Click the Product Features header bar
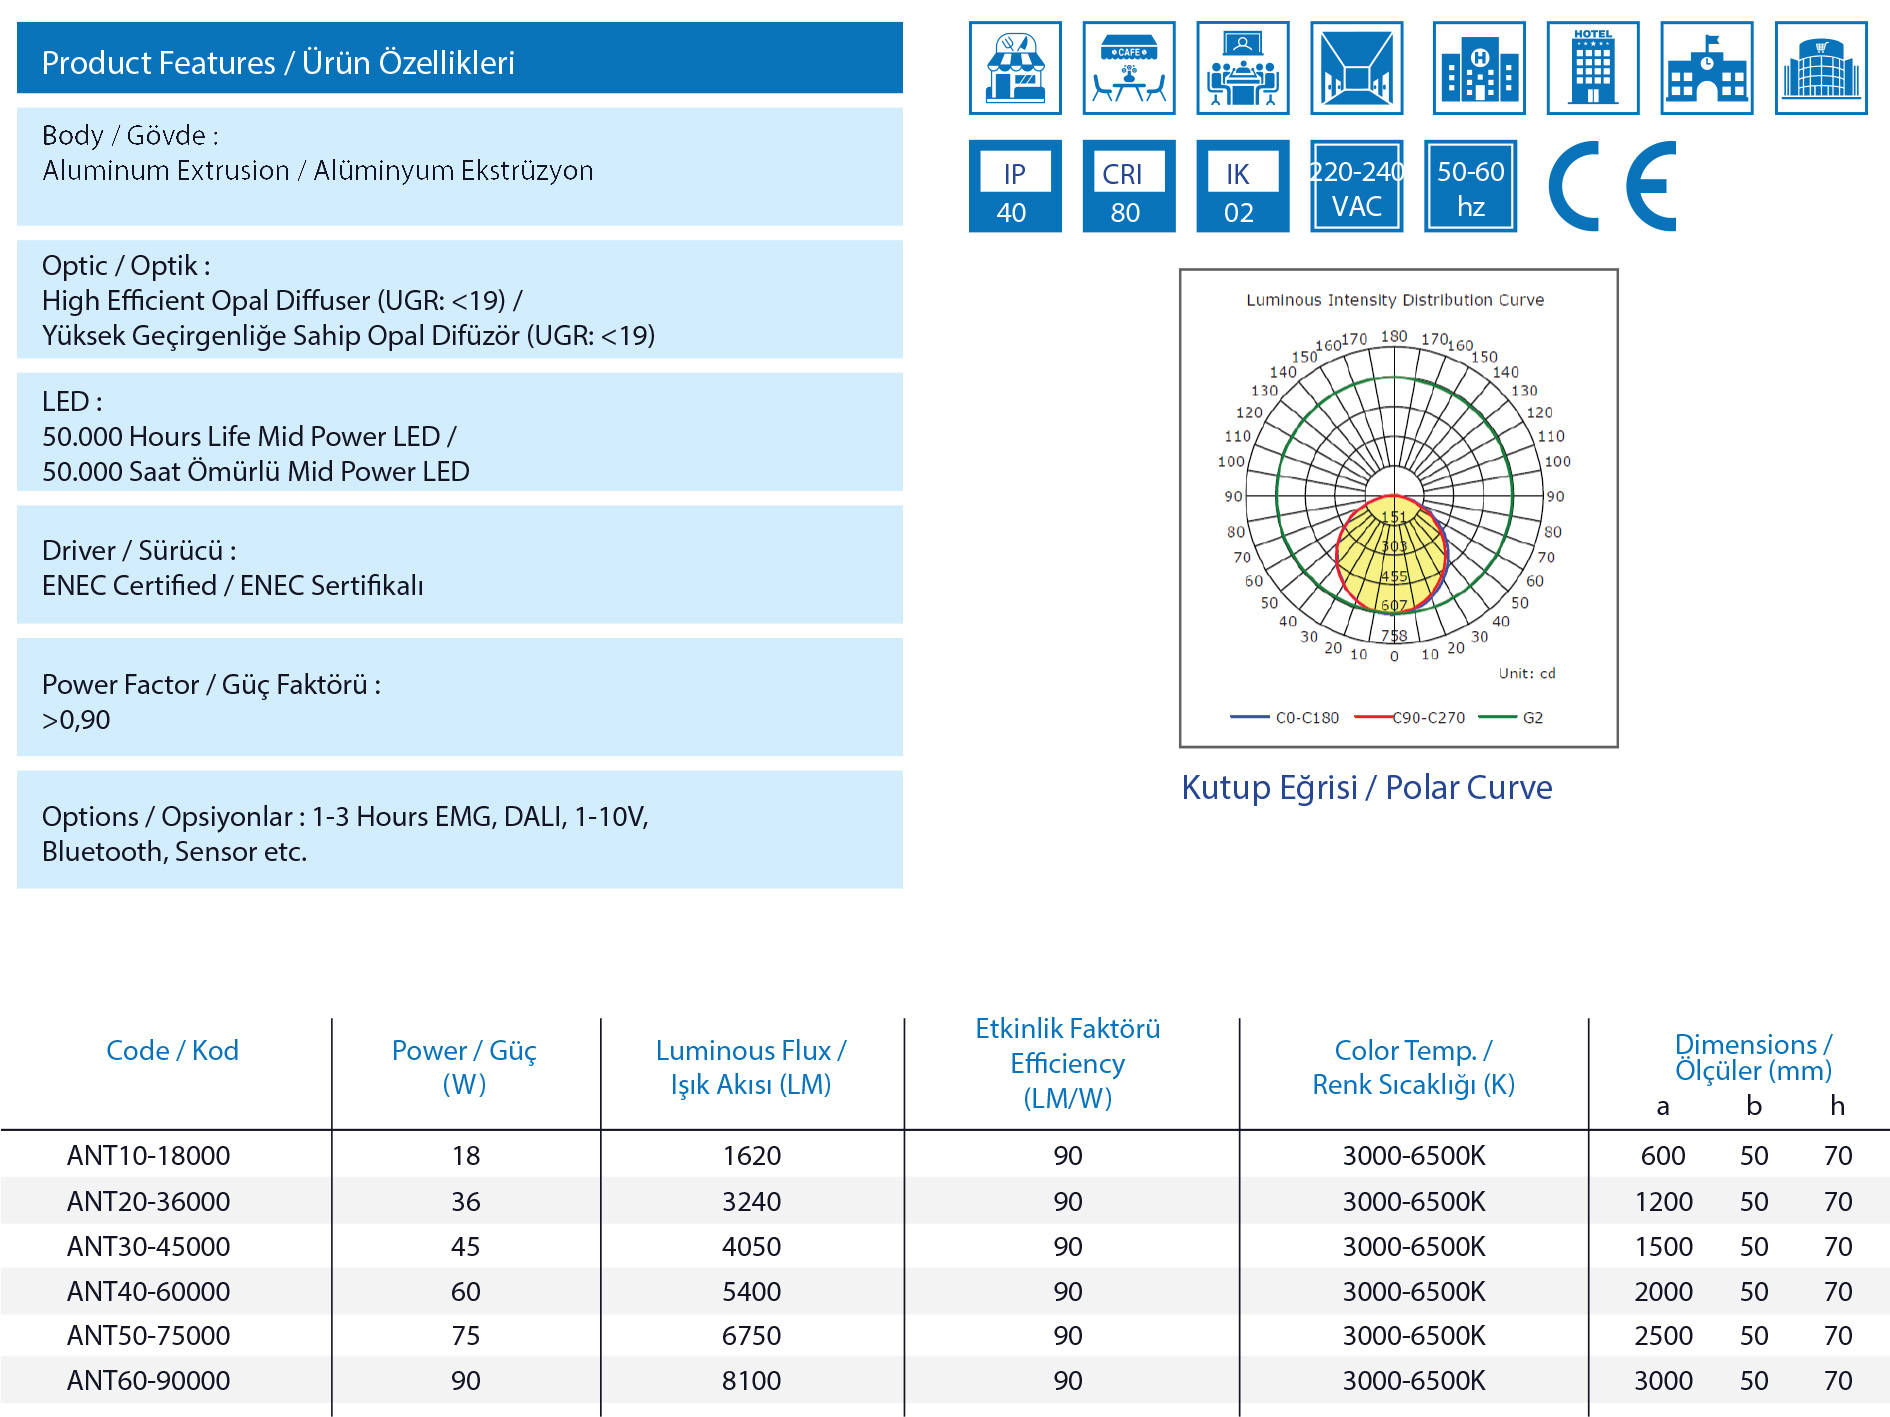The width and height of the screenshot is (1890, 1417). point(460,62)
